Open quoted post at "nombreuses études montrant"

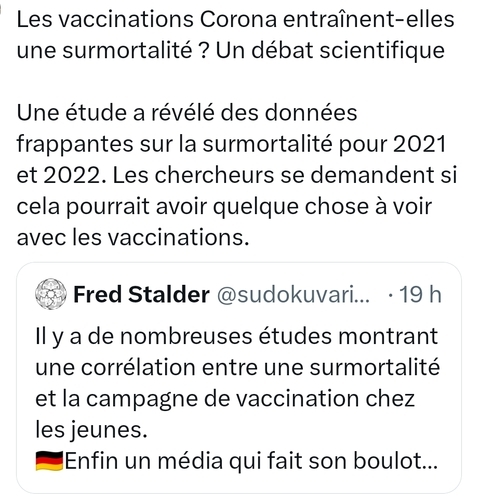(279, 336)
